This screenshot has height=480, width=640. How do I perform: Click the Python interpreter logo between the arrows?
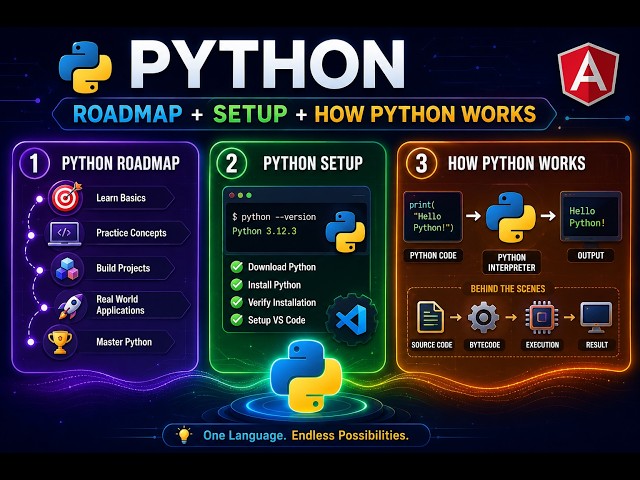tap(510, 217)
